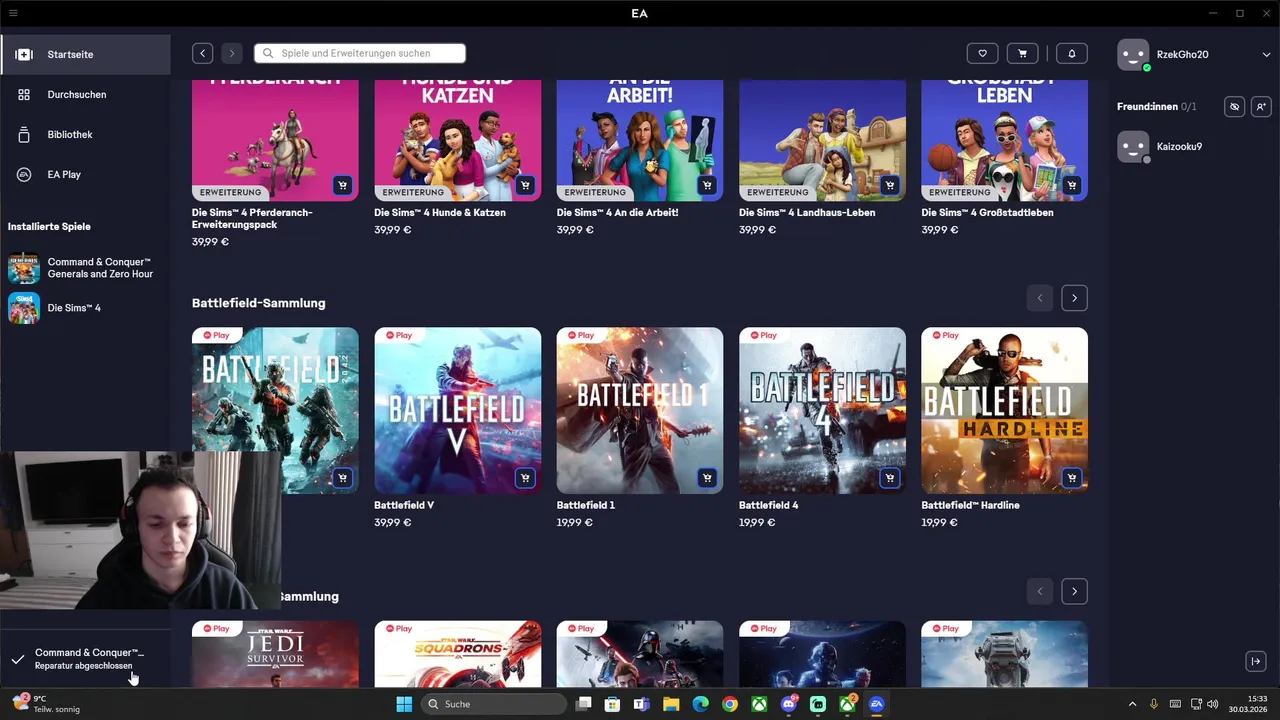The height and width of the screenshot is (720, 1280).
Task: Click Command & Conquer Reparatur abgeschlossen notification
Action: coord(85,658)
